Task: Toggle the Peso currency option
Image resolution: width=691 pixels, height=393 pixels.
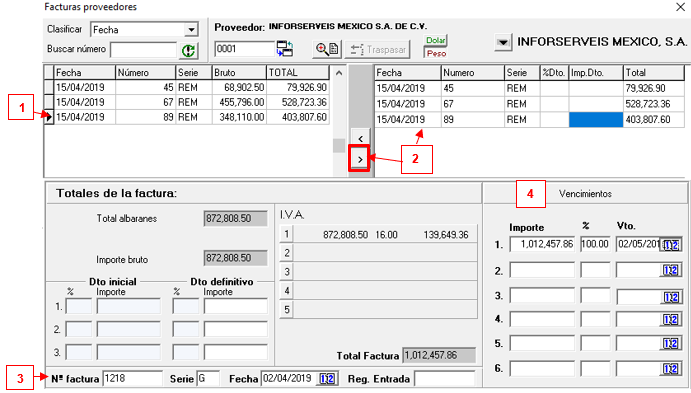Action: click(x=436, y=53)
